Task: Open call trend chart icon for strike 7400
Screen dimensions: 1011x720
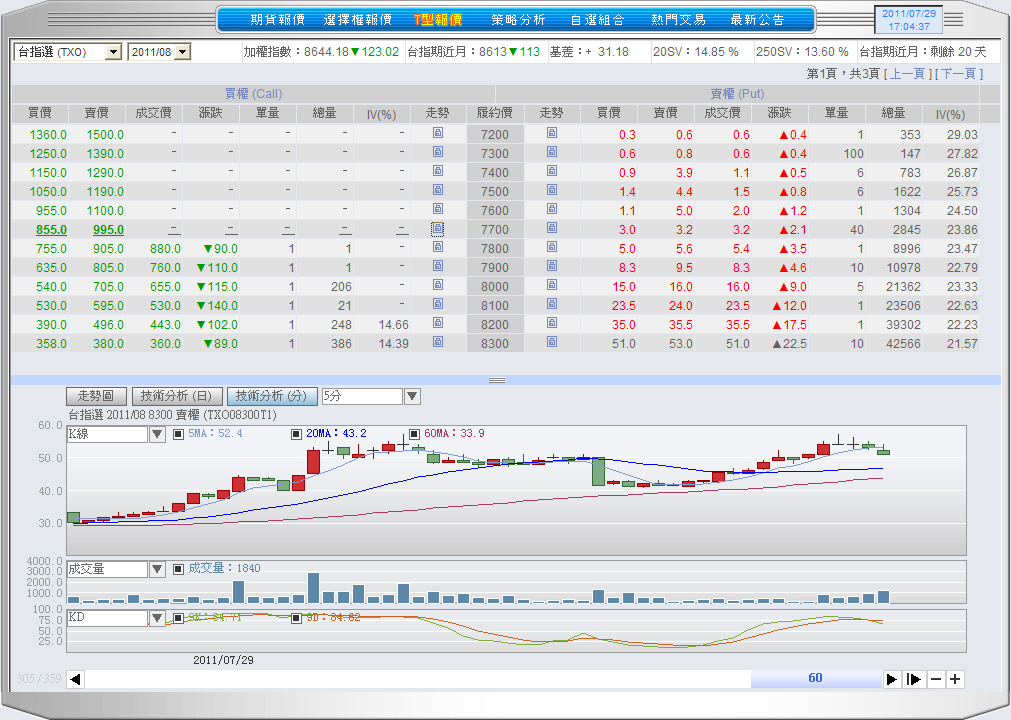Action: pos(438,171)
